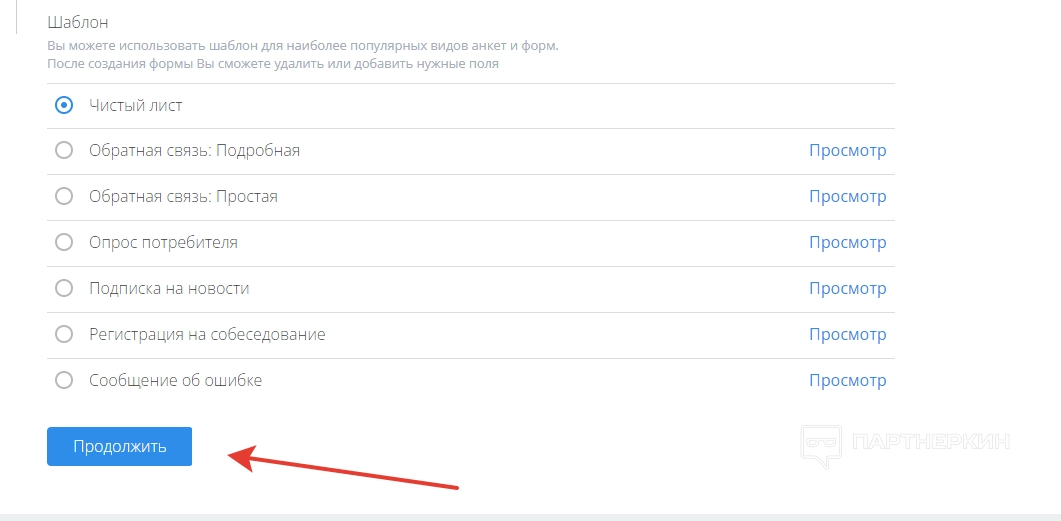The height and width of the screenshot is (521, 1061).
Task: Choose the Обратная связь: Подробная radio button
Action: tap(64, 151)
